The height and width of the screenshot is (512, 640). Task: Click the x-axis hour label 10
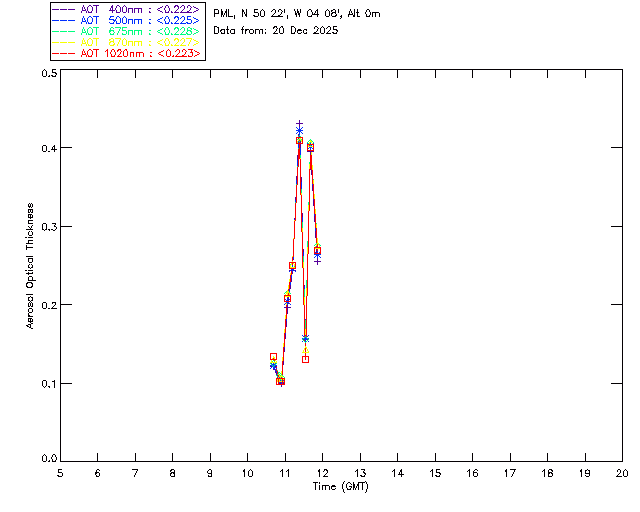tap(247, 473)
